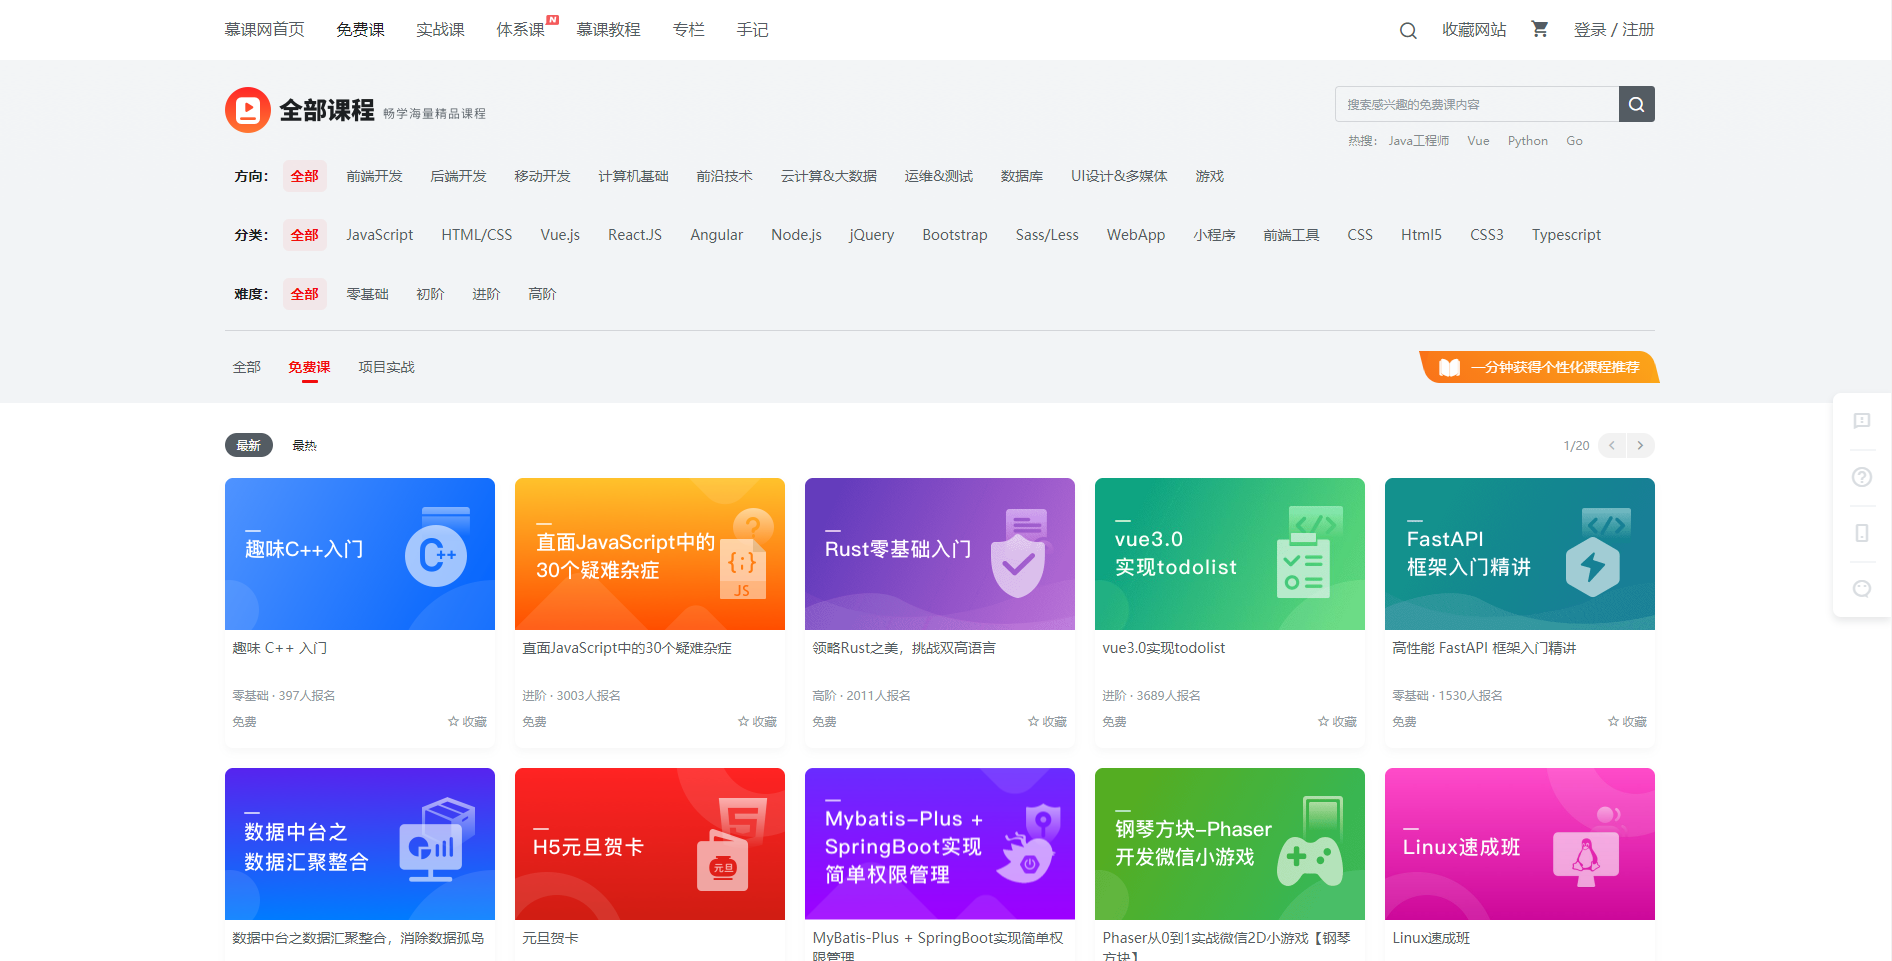This screenshot has height=961, width=1892.
Task: Open 手记 in the top navigation
Action: coord(752,30)
